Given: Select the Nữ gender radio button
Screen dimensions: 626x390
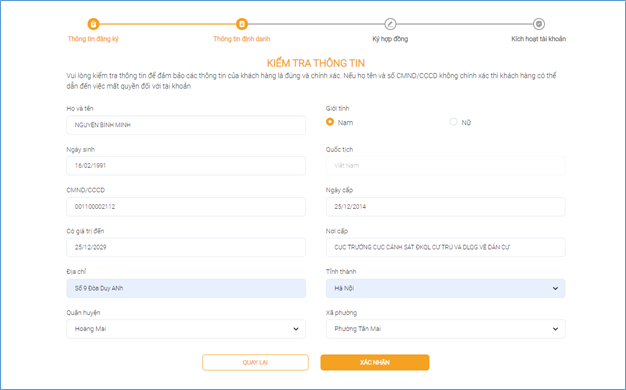Looking at the screenshot, I should click(453, 122).
